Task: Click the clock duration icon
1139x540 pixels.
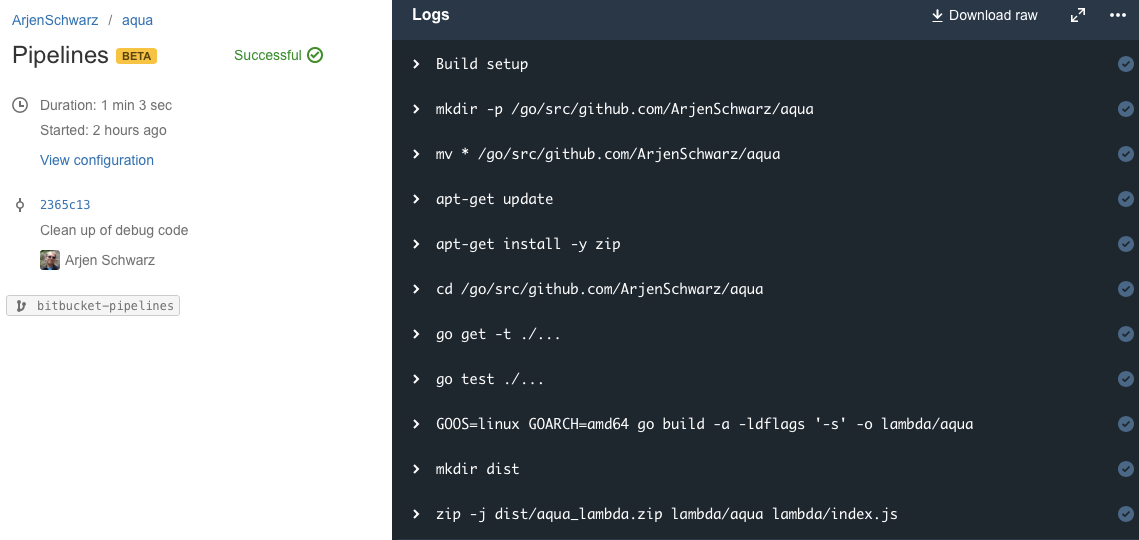Action: (x=20, y=105)
